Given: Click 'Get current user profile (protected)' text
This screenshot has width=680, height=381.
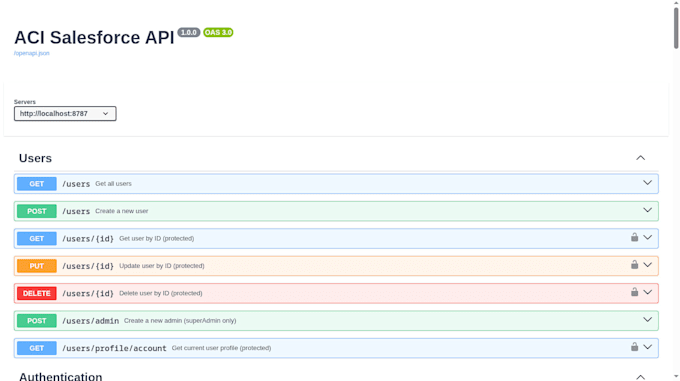Looking at the screenshot, I should point(221,348).
